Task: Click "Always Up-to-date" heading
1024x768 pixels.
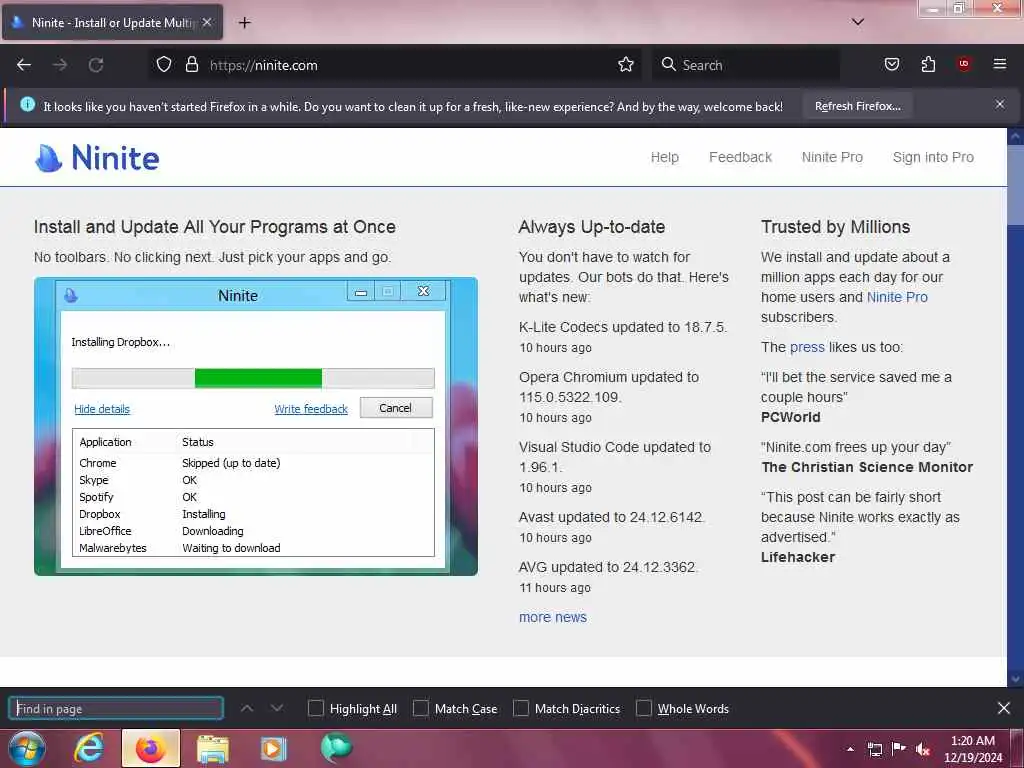Action: pos(592,227)
